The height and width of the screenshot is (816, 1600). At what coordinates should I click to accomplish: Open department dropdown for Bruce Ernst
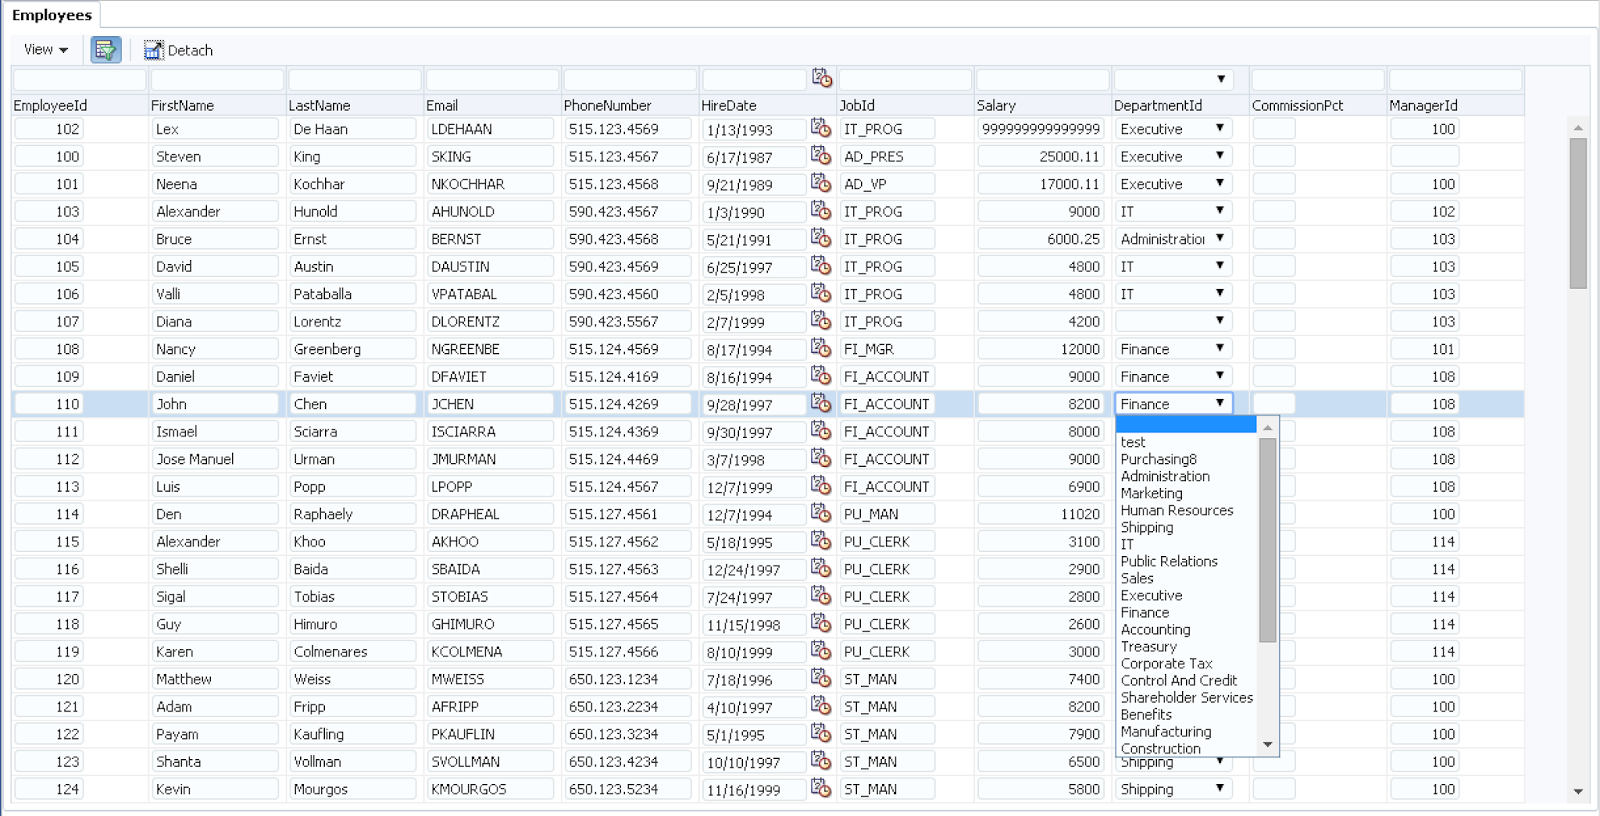[1174, 239]
